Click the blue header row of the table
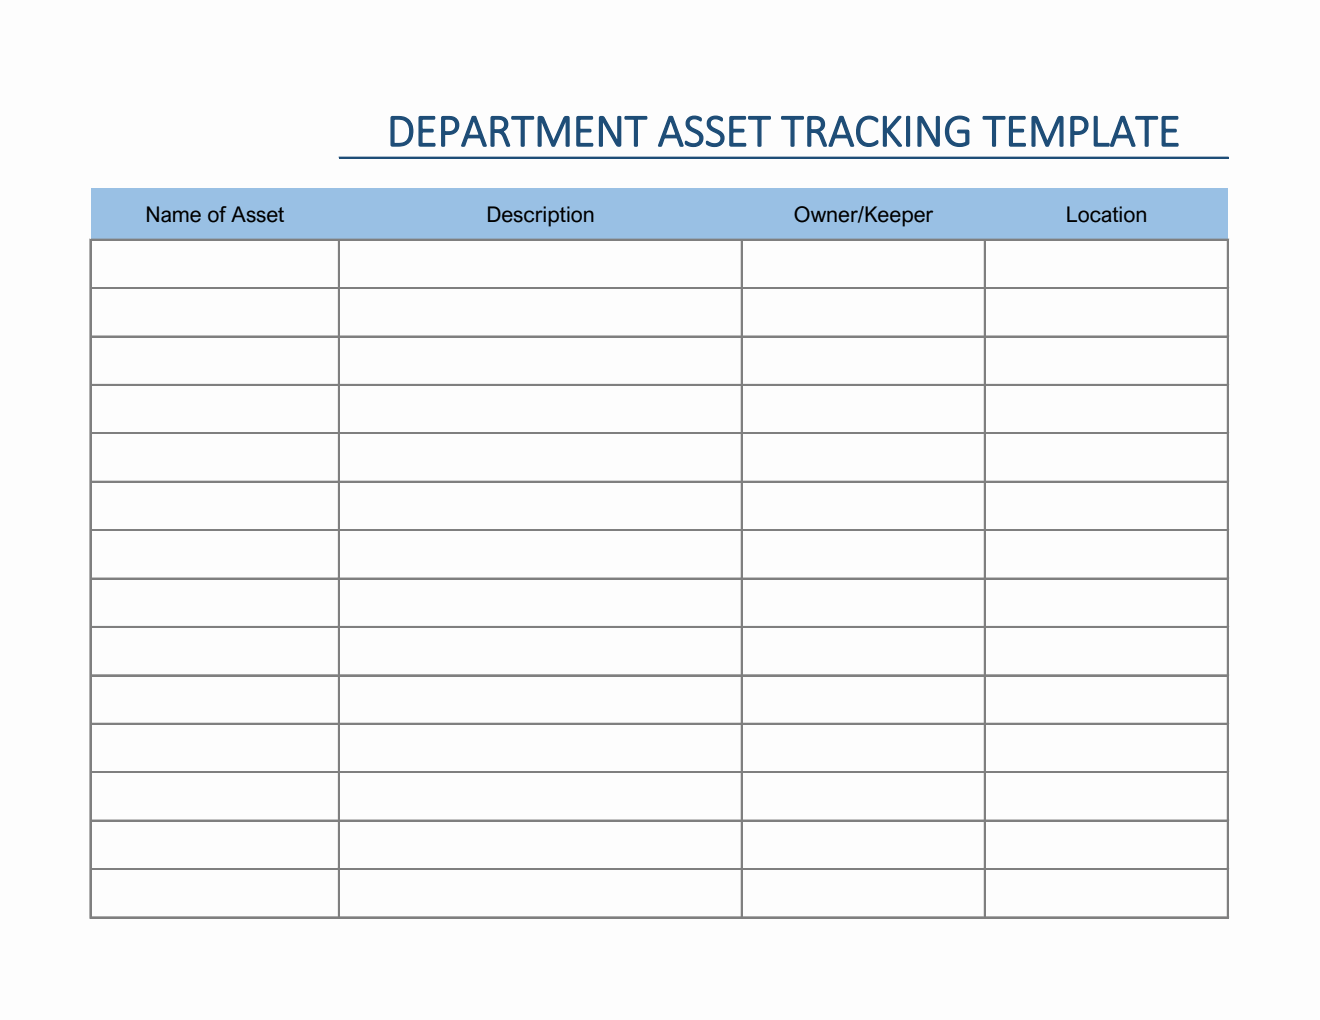 click(x=660, y=214)
